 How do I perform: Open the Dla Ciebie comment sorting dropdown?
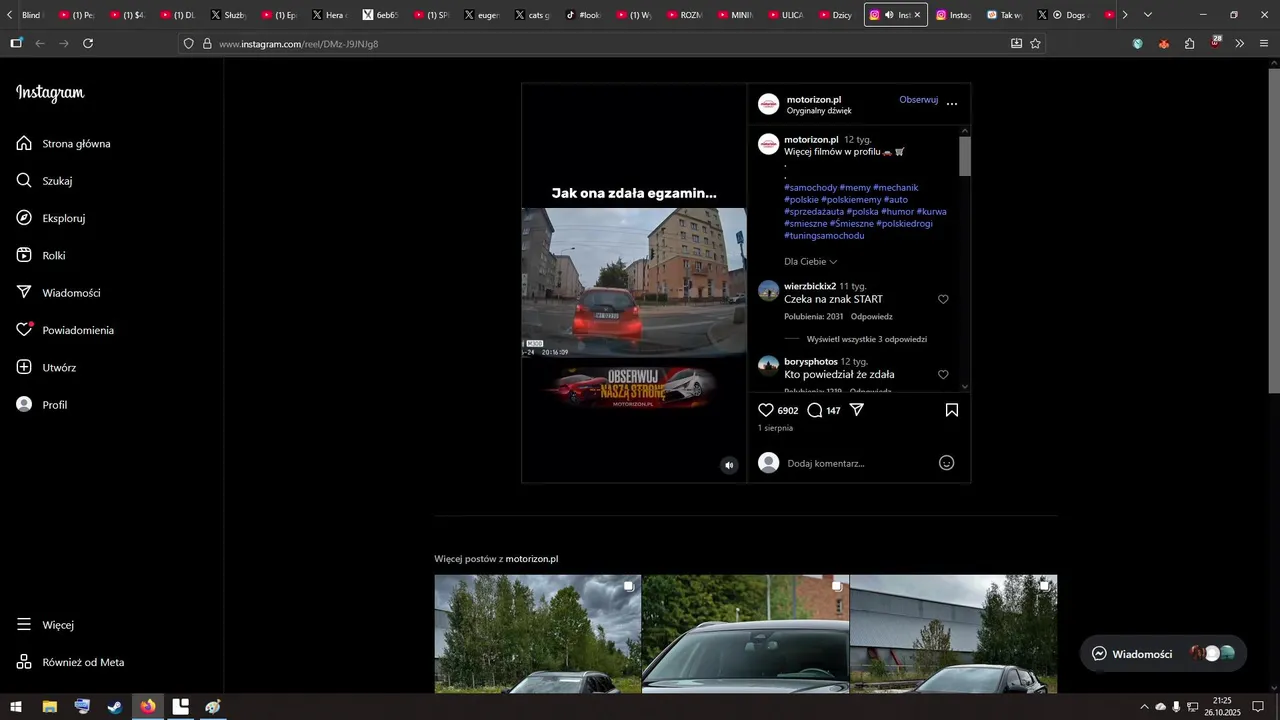click(x=811, y=262)
